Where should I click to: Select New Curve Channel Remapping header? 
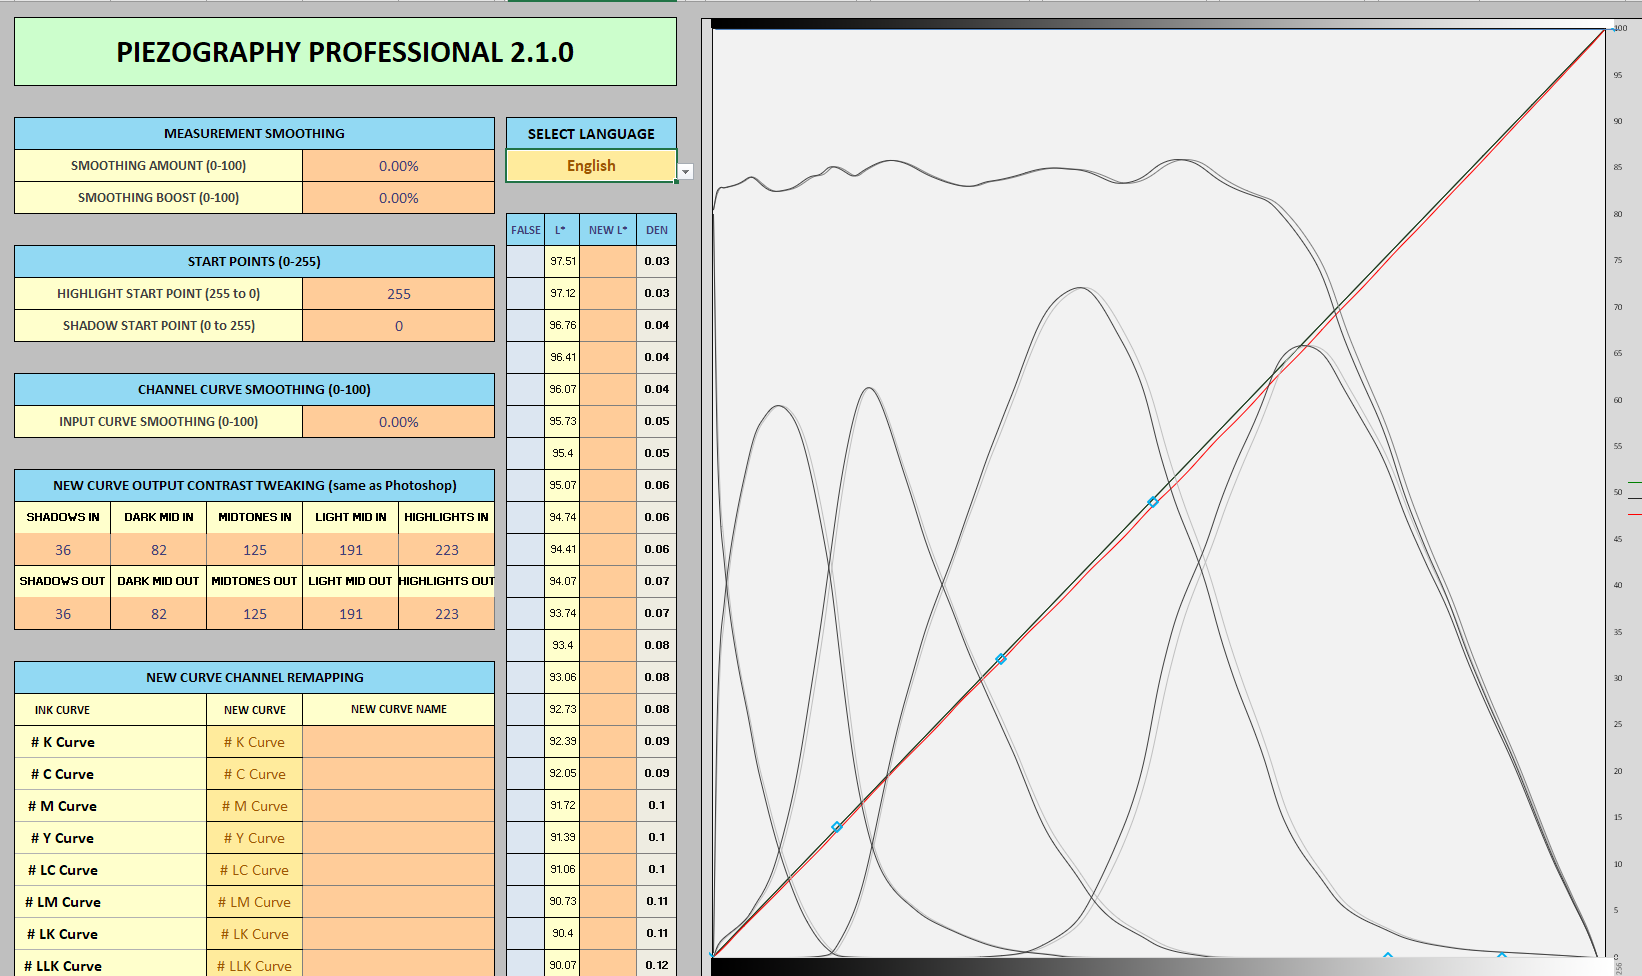254,678
